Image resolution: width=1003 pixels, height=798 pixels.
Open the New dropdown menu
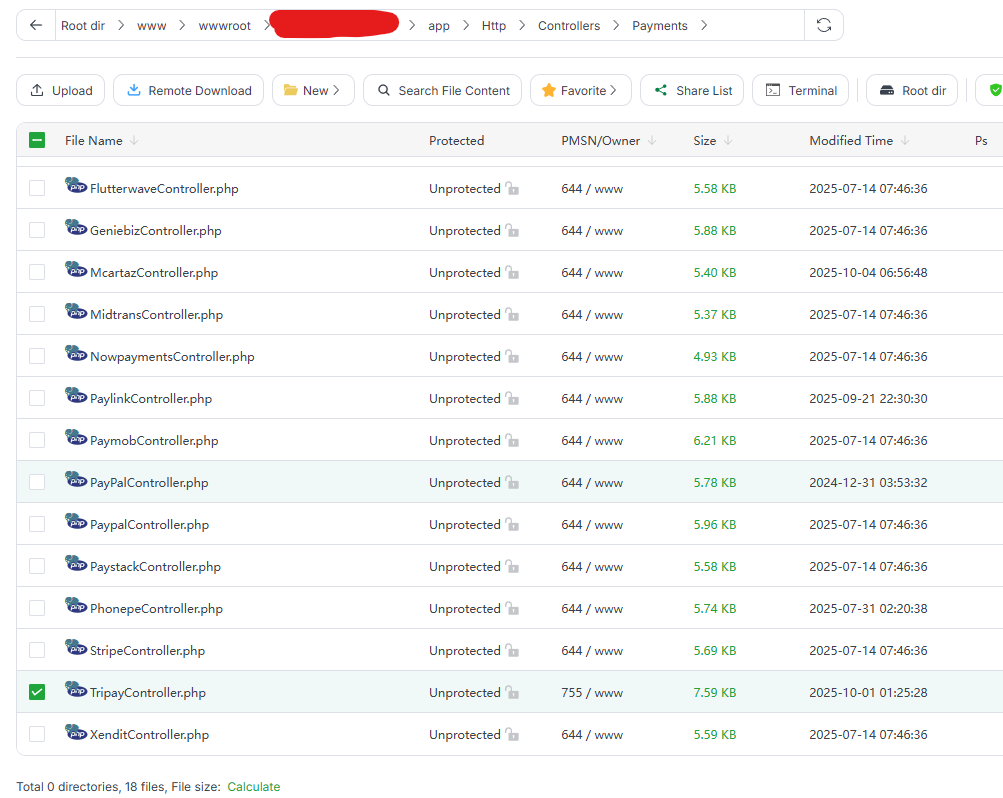313,90
